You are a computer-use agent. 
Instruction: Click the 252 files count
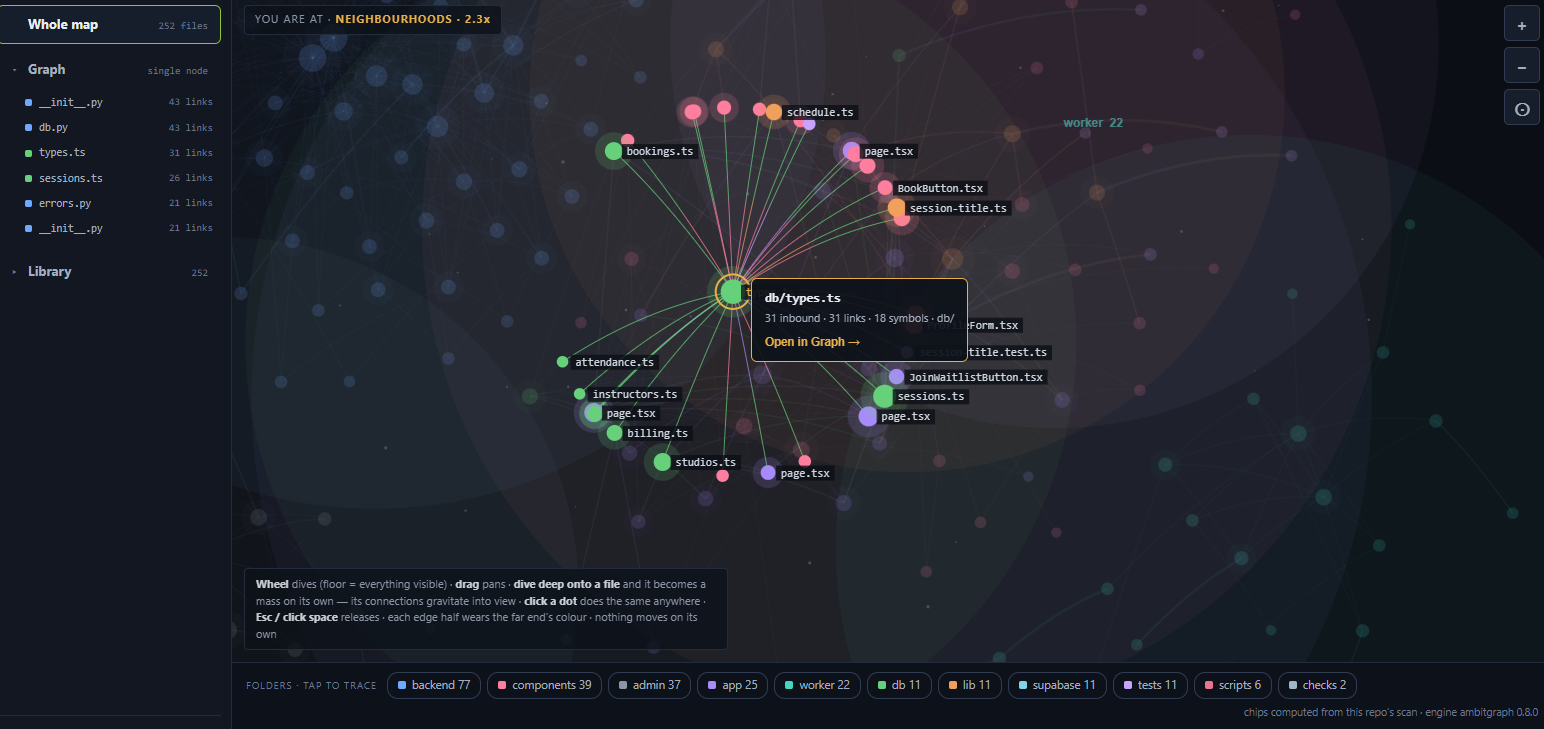(183, 26)
